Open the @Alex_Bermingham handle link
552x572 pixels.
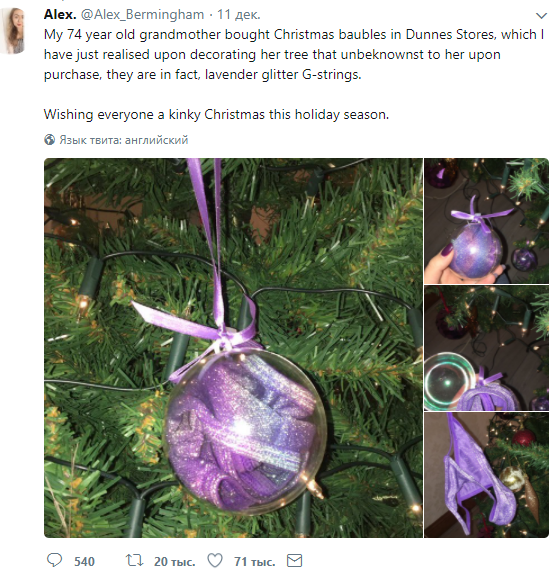[x=142, y=15]
